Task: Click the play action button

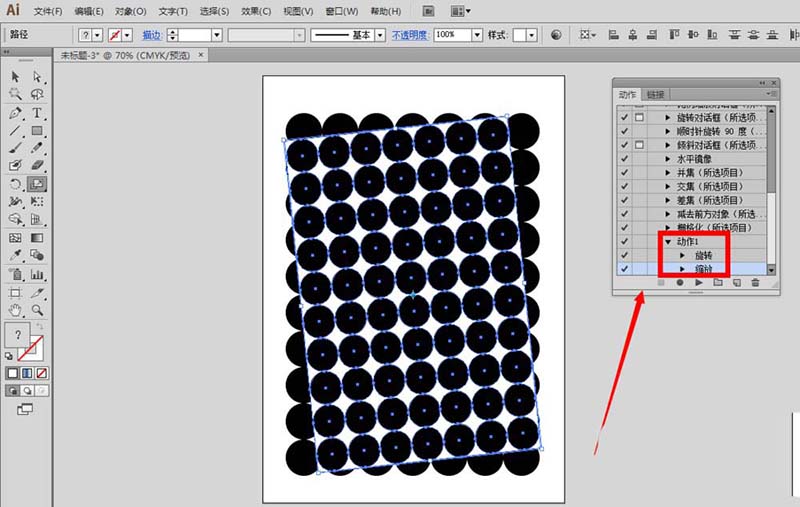Action: 698,283
